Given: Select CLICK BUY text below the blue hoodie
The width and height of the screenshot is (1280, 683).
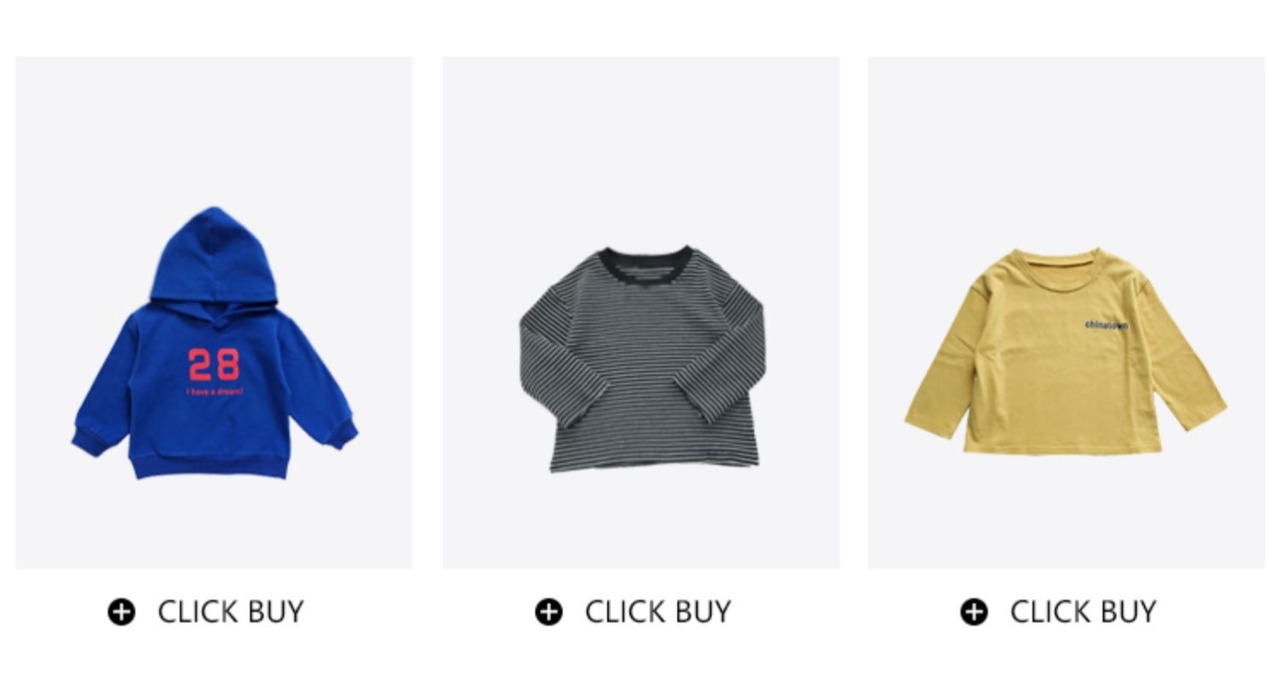Looking at the screenshot, I should click(231, 611).
